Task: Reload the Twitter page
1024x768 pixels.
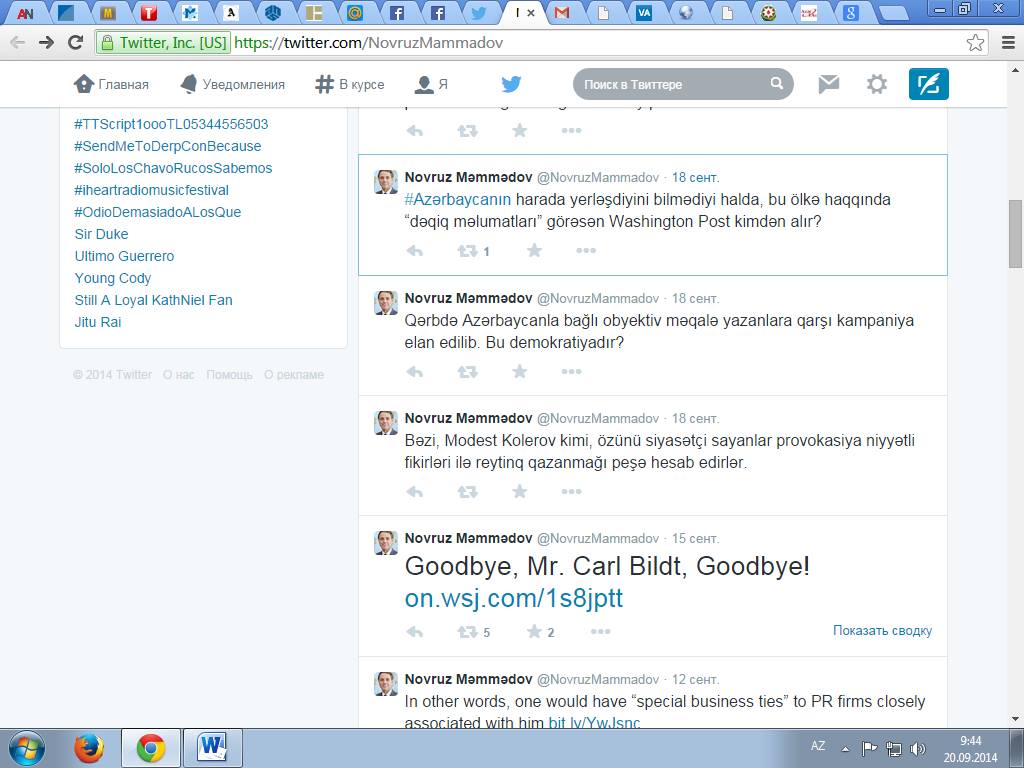Action: pyautogui.click(x=76, y=43)
